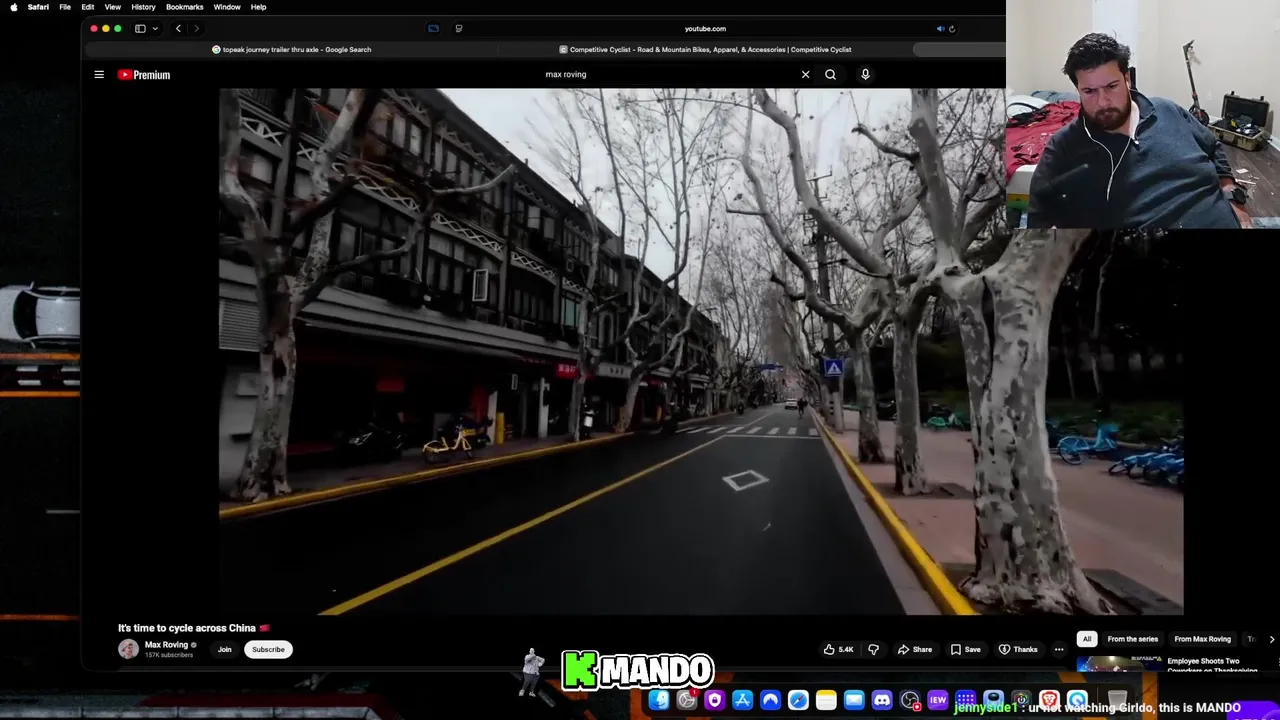Open the purple IEW app in the Dock
Image resolution: width=1280 pixels, height=720 pixels.
click(938, 700)
